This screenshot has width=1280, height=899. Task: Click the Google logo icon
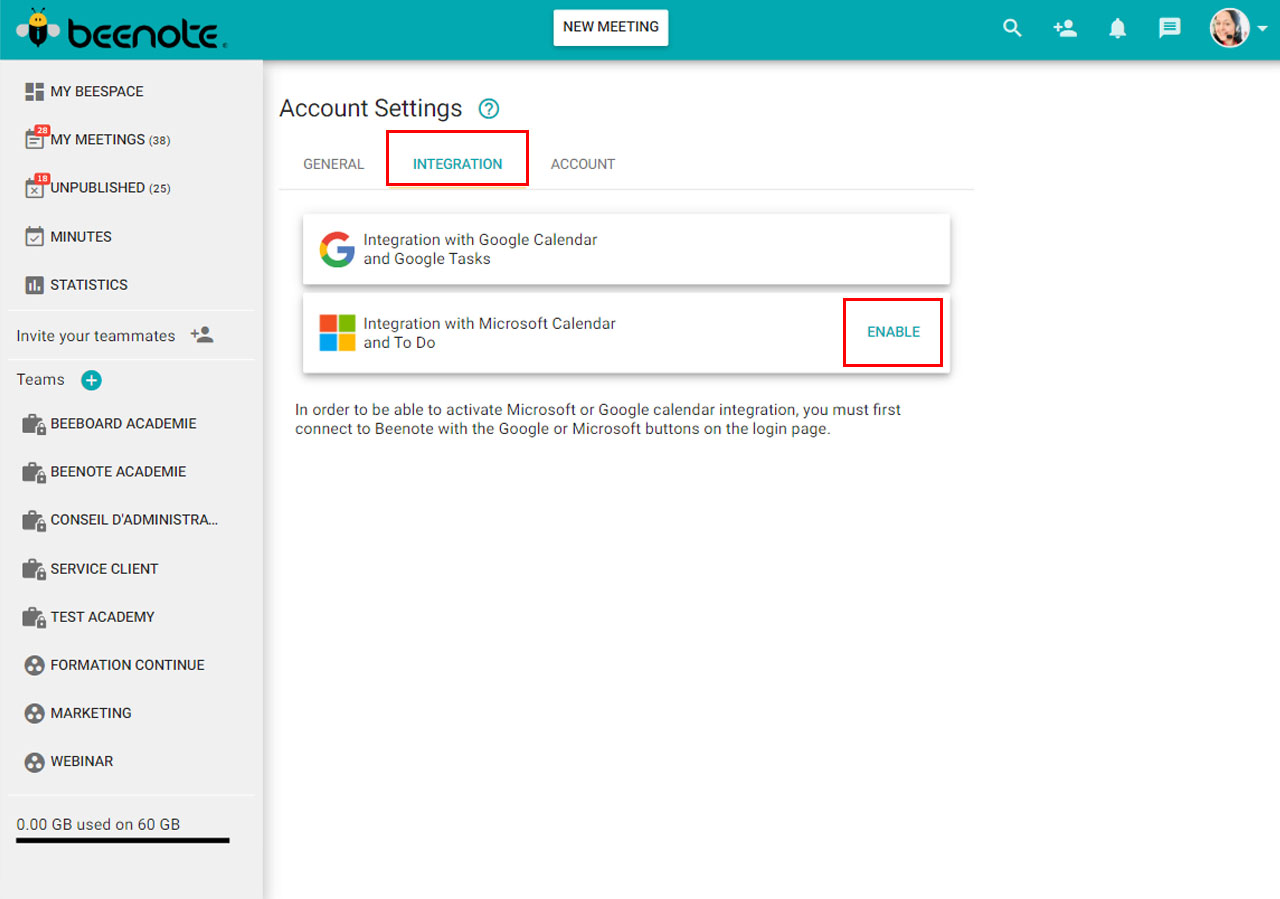pyautogui.click(x=337, y=249)
